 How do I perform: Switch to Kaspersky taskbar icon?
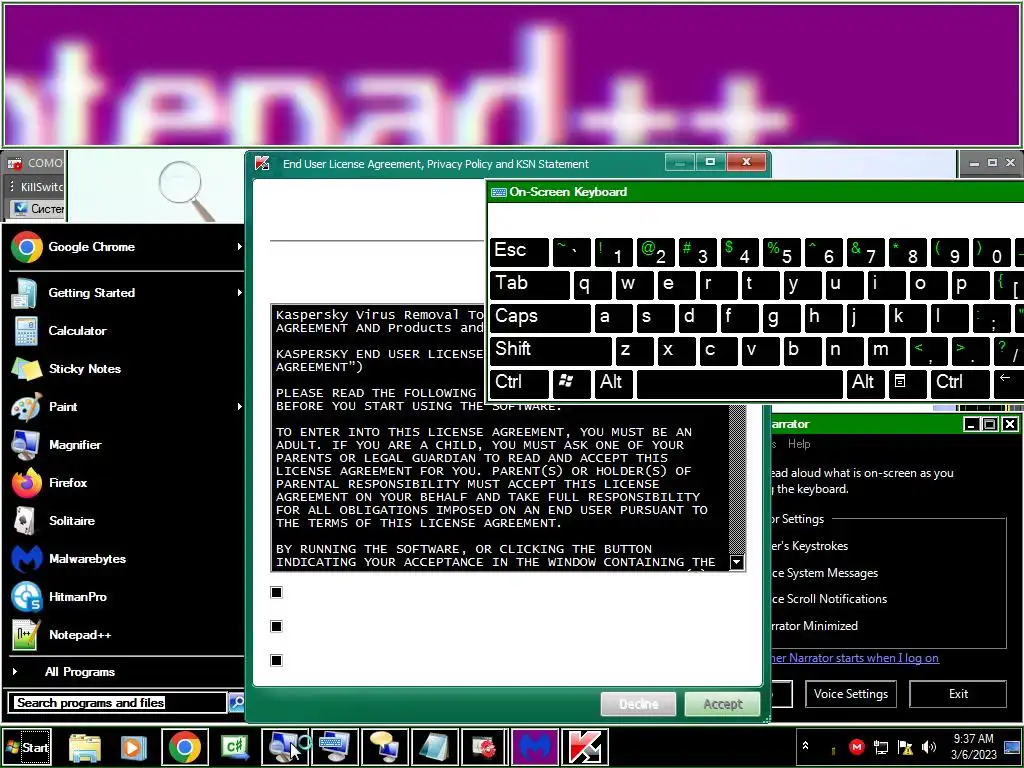coord(584,747)
